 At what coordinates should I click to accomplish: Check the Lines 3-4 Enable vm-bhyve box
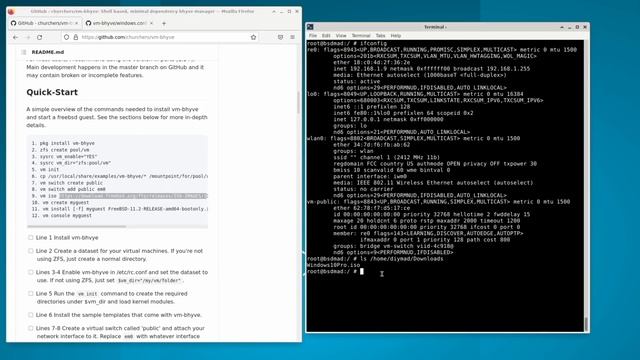31,272
